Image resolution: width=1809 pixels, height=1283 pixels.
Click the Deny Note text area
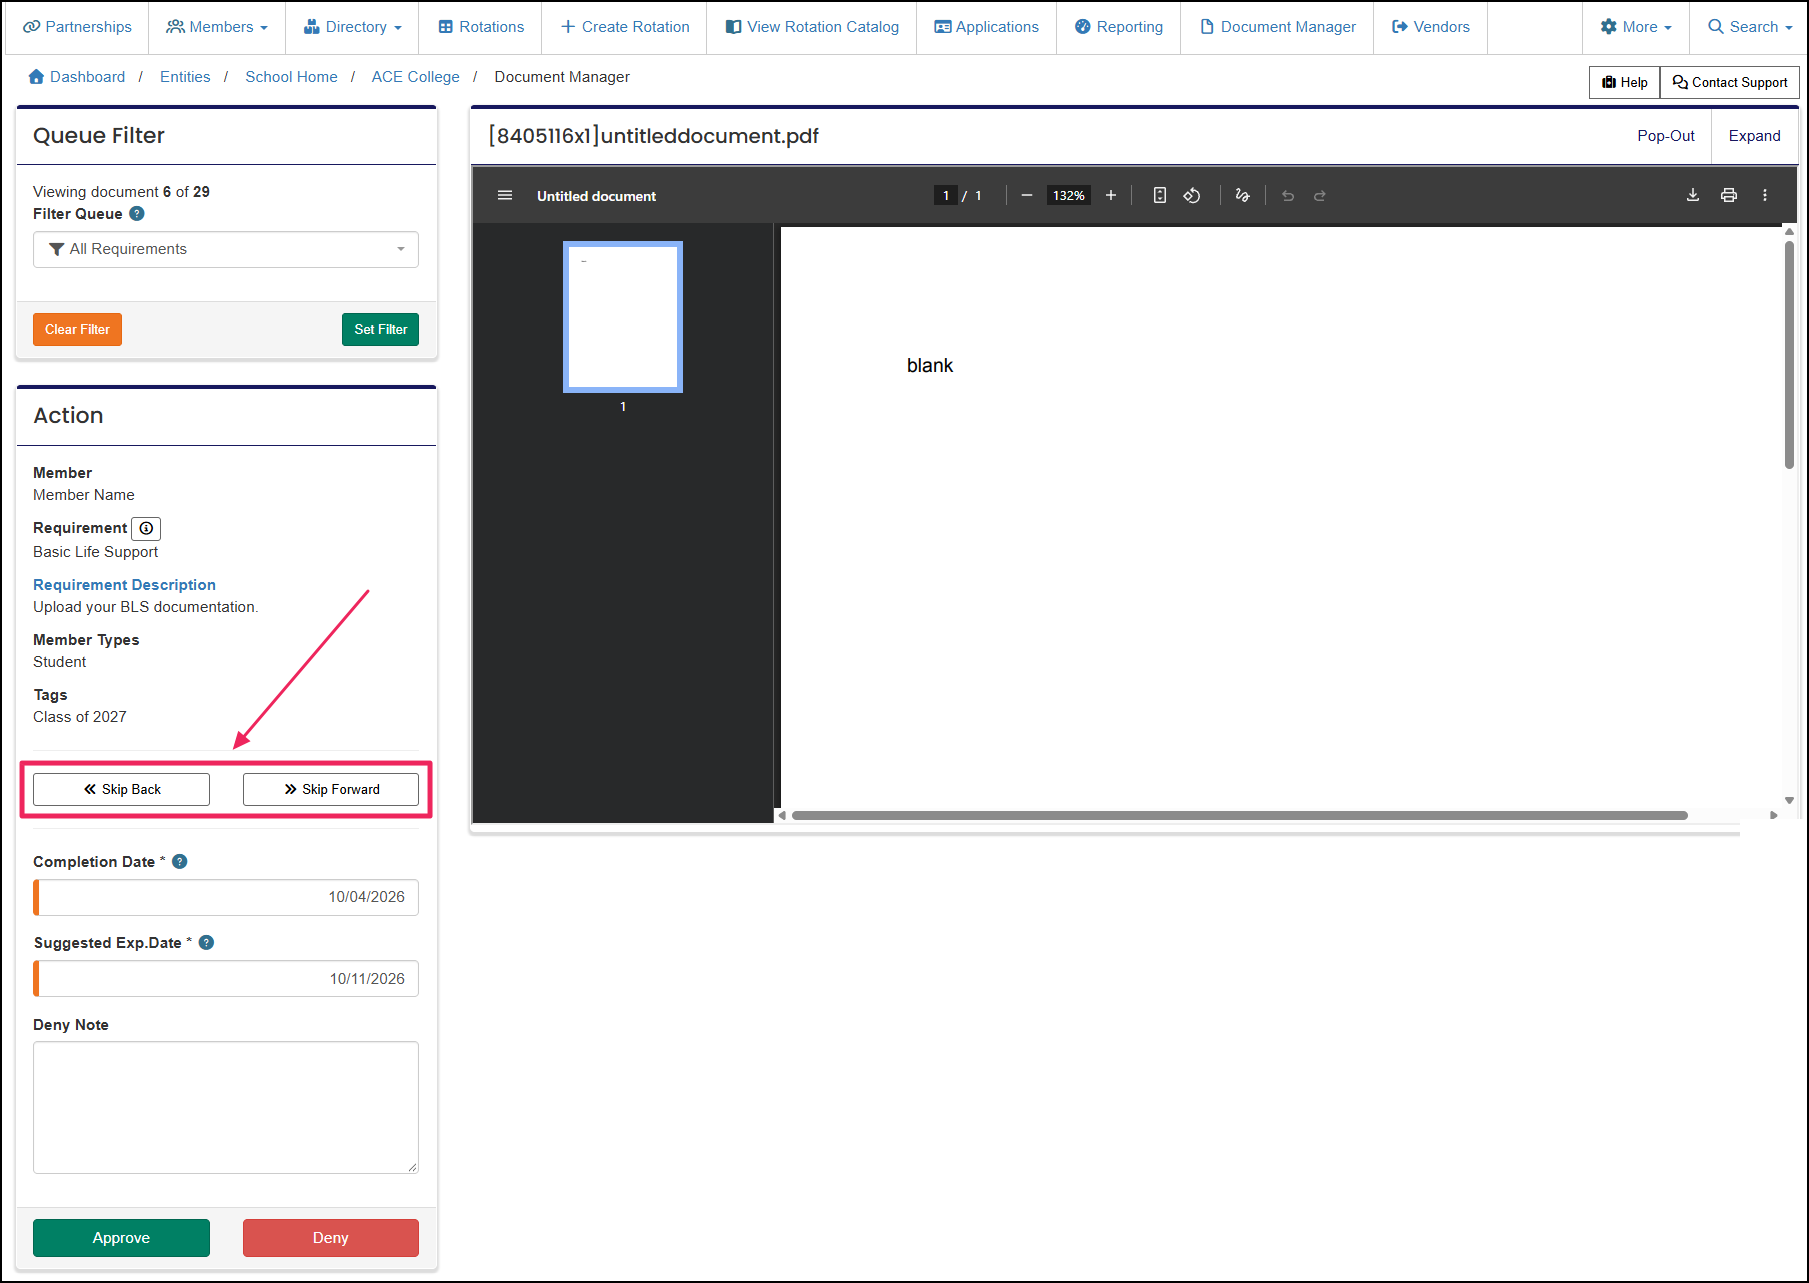coord(226,1108)
